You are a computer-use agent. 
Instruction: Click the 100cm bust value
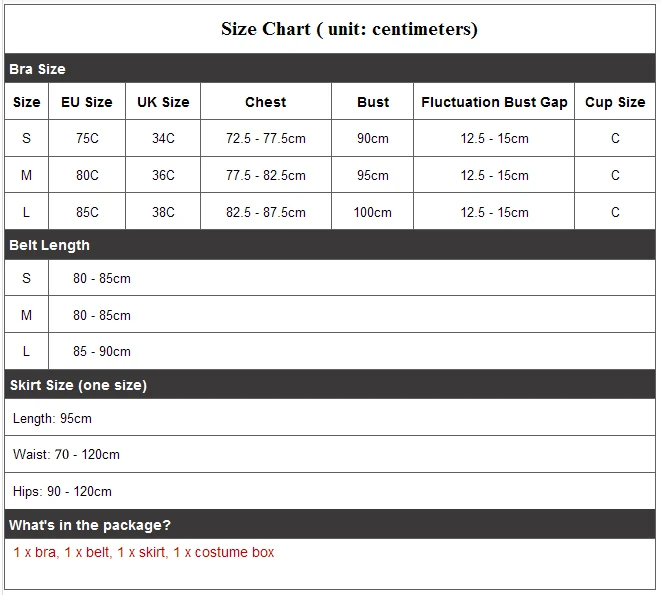click(373, 212)
